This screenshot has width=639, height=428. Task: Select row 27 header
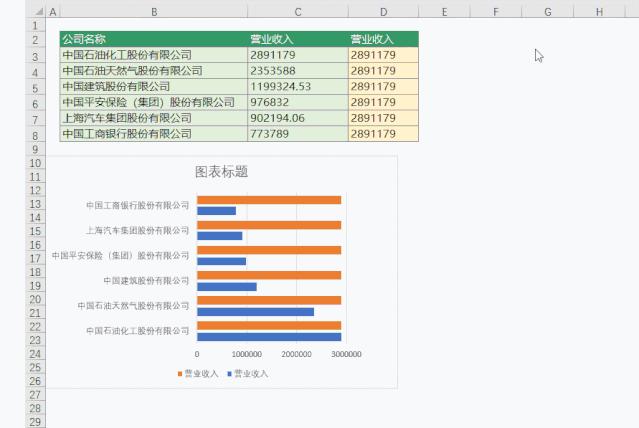tap(35, 395)
